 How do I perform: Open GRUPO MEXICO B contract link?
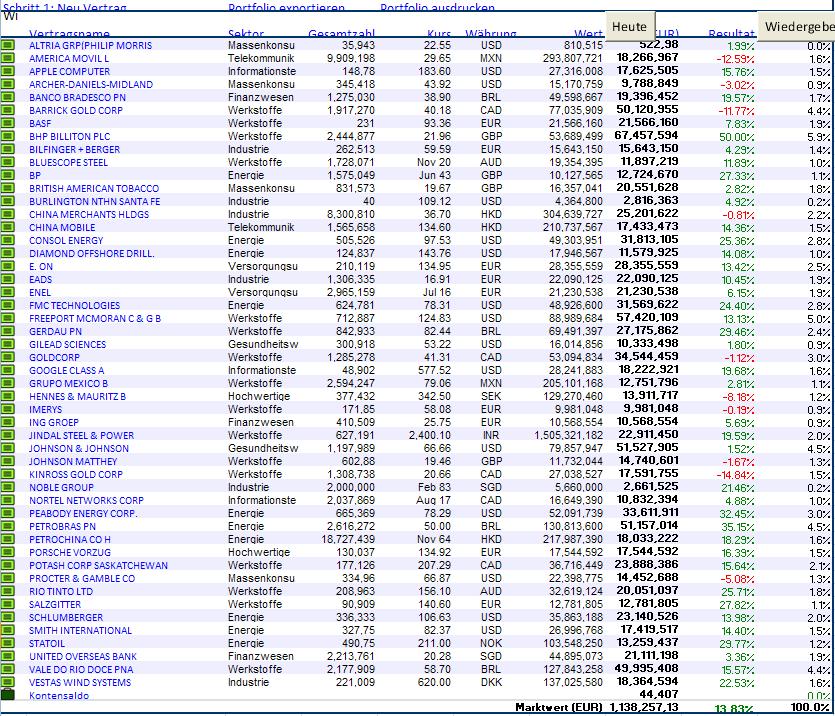69,383
